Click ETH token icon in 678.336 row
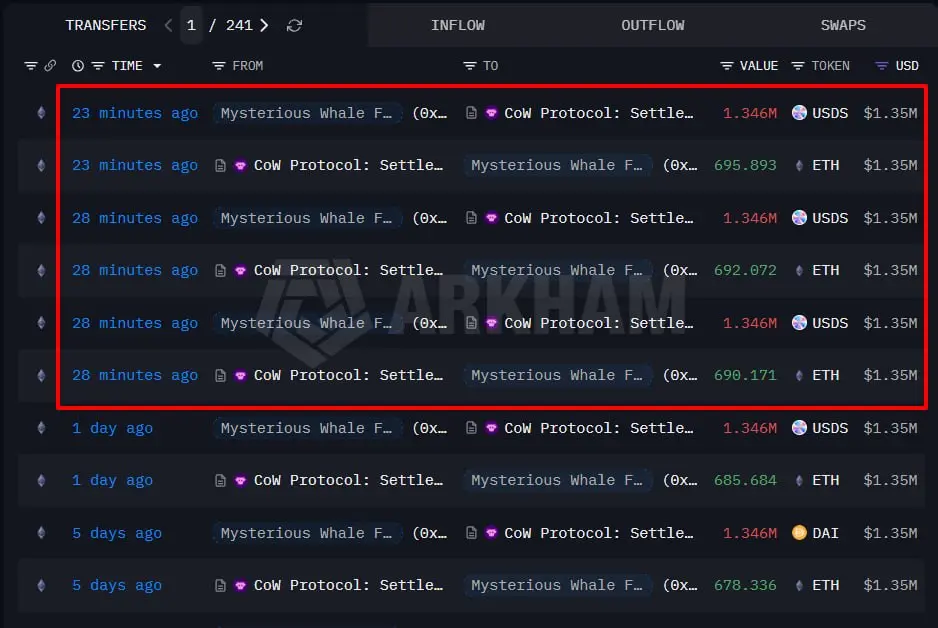 tap(799, 585)
